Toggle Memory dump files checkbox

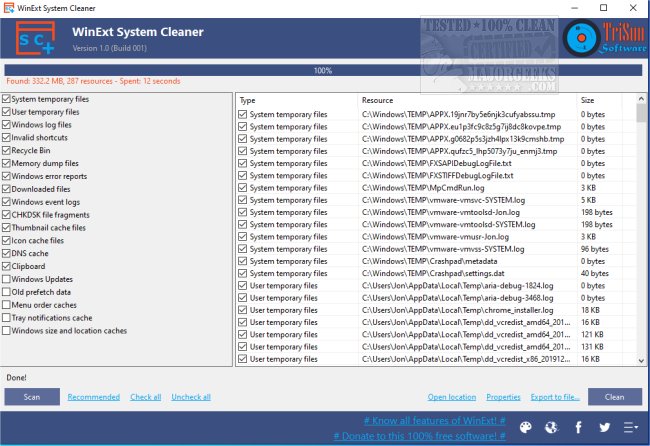click(x=6, y=163)
